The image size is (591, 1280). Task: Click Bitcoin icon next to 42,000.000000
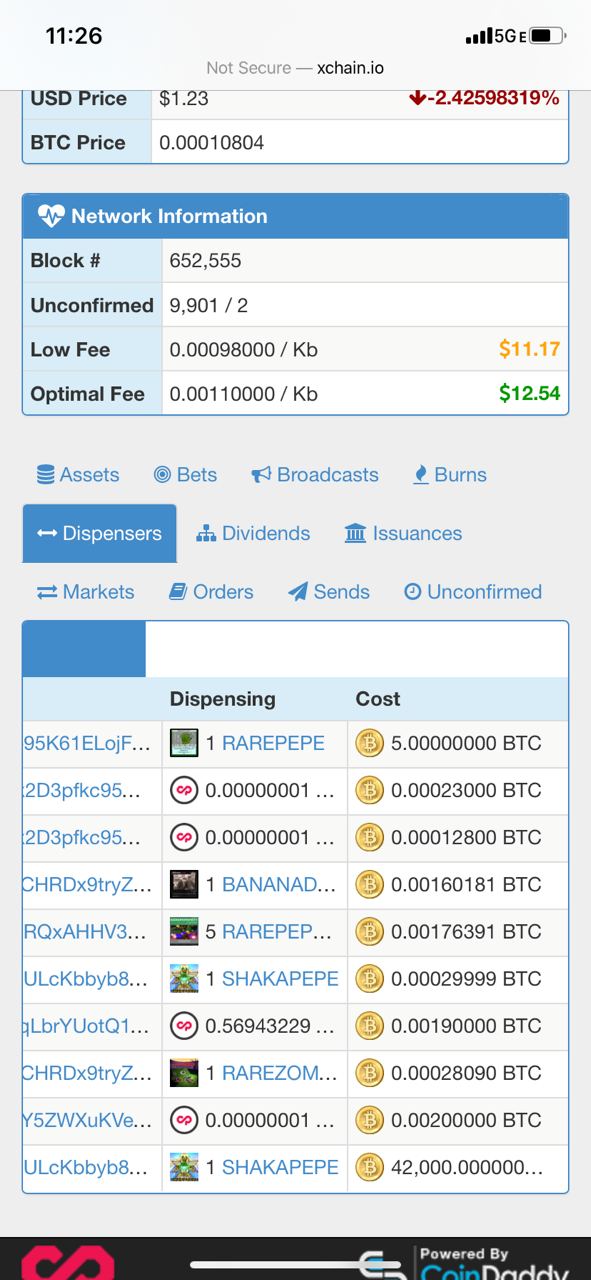pos(370,1166)
